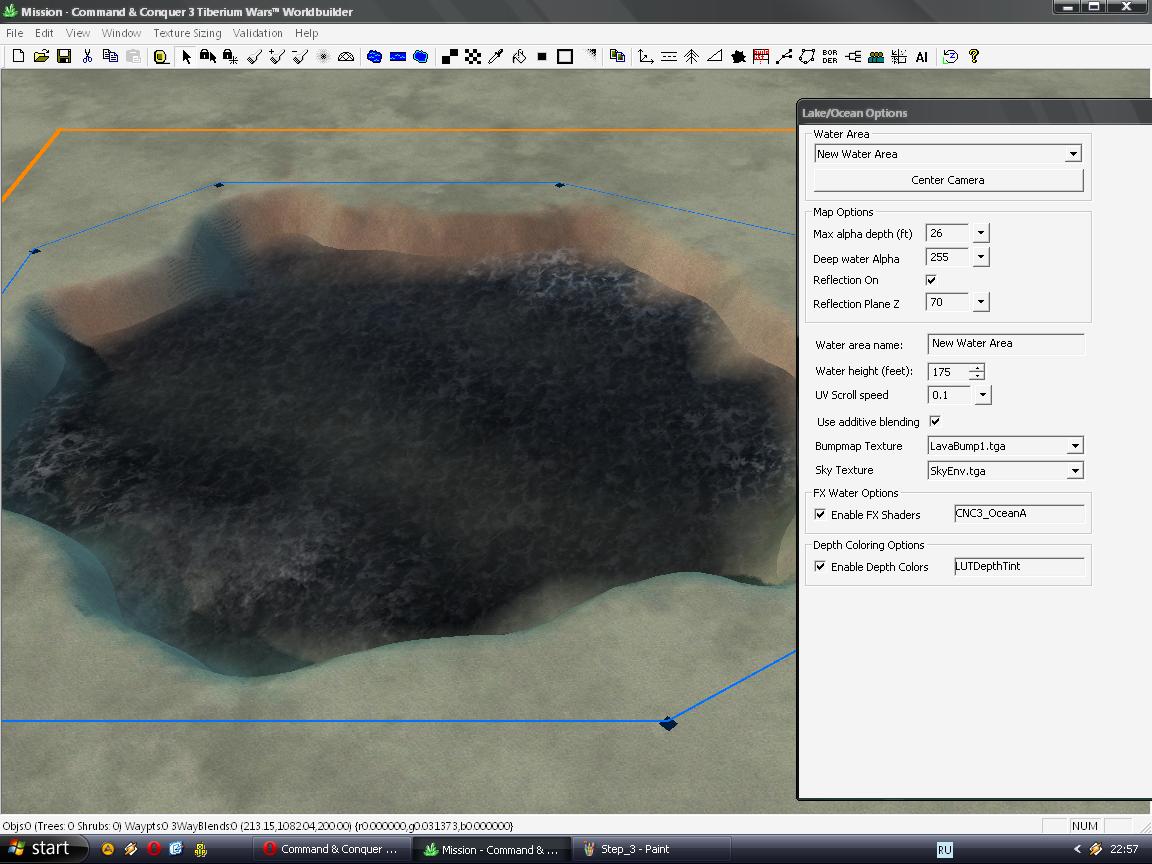Image resolution: width=1152 pixels, height=864 pixels.
Task: Open the Deep water Alpha dropdown
Action: click(x=981, y=257)
